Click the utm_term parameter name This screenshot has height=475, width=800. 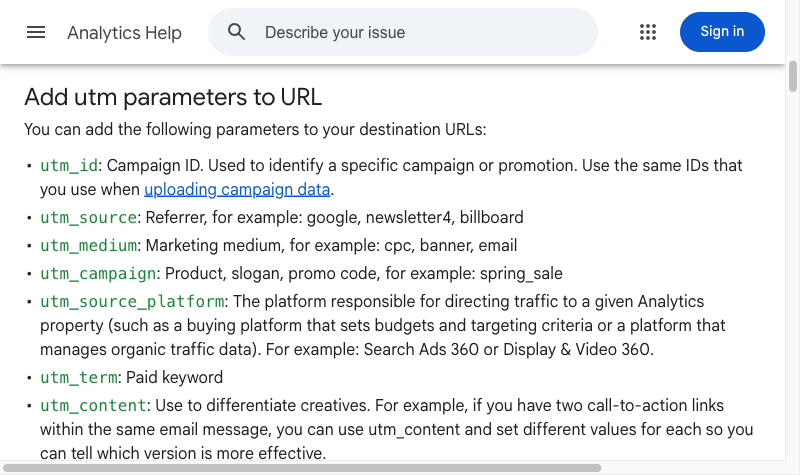point(79,378)
